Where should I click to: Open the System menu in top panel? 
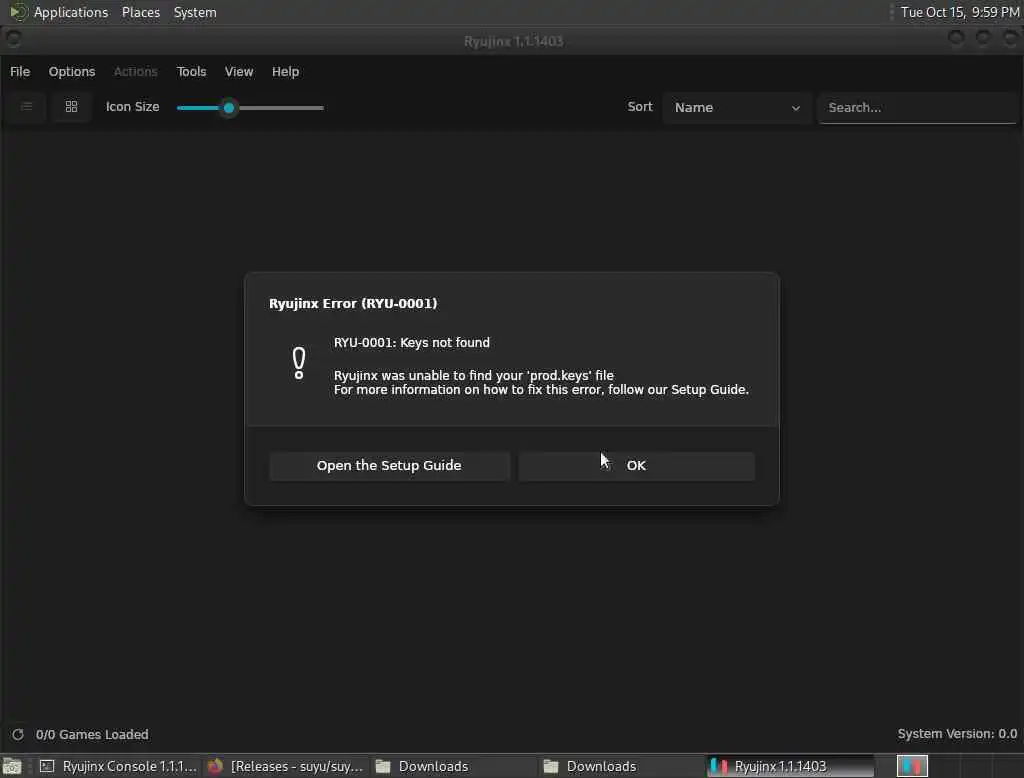195,12
